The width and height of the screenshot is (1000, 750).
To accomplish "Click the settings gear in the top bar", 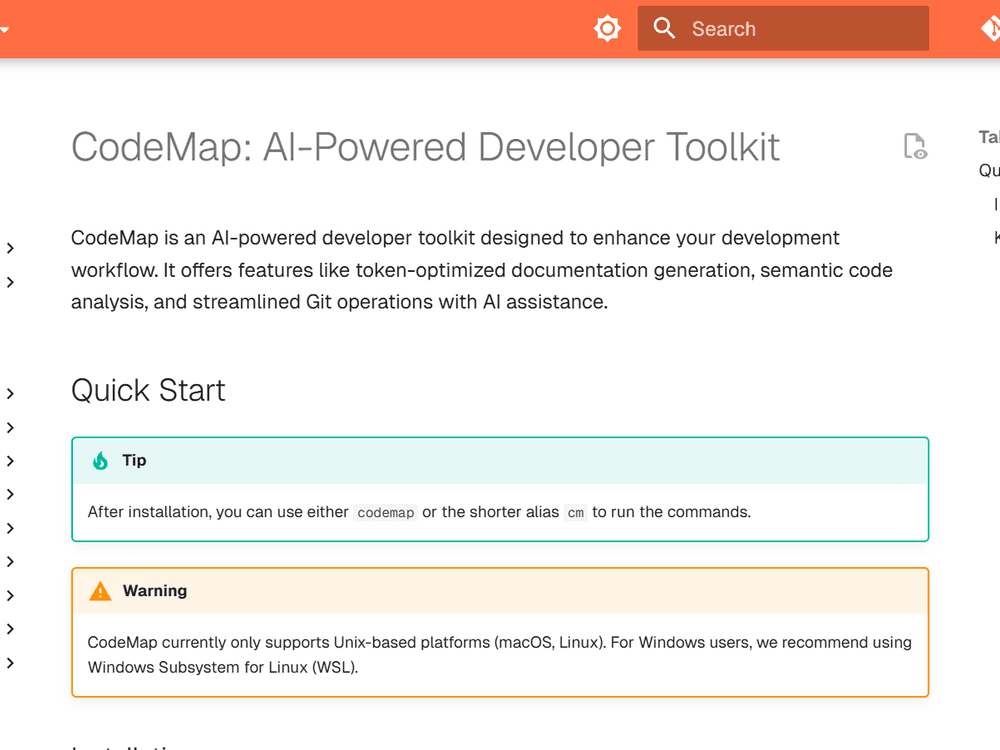I will click(x=607, y=28).
